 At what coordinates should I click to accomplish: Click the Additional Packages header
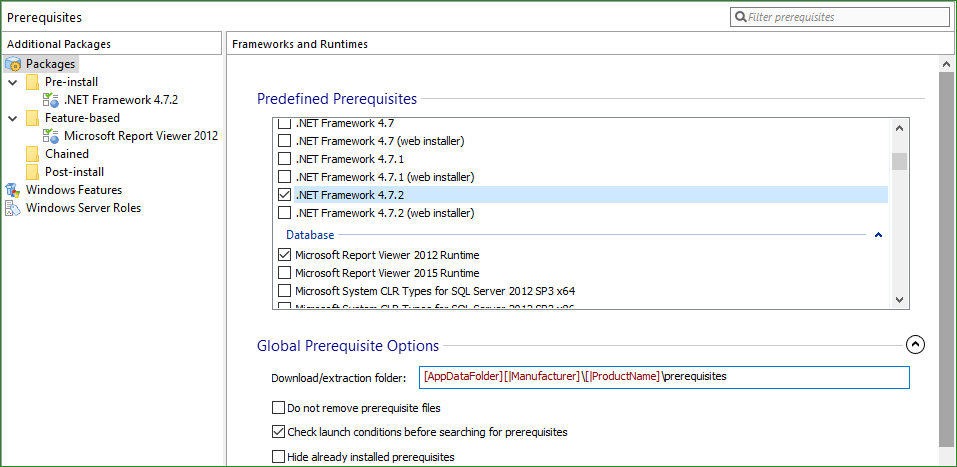tap(59, 44)
